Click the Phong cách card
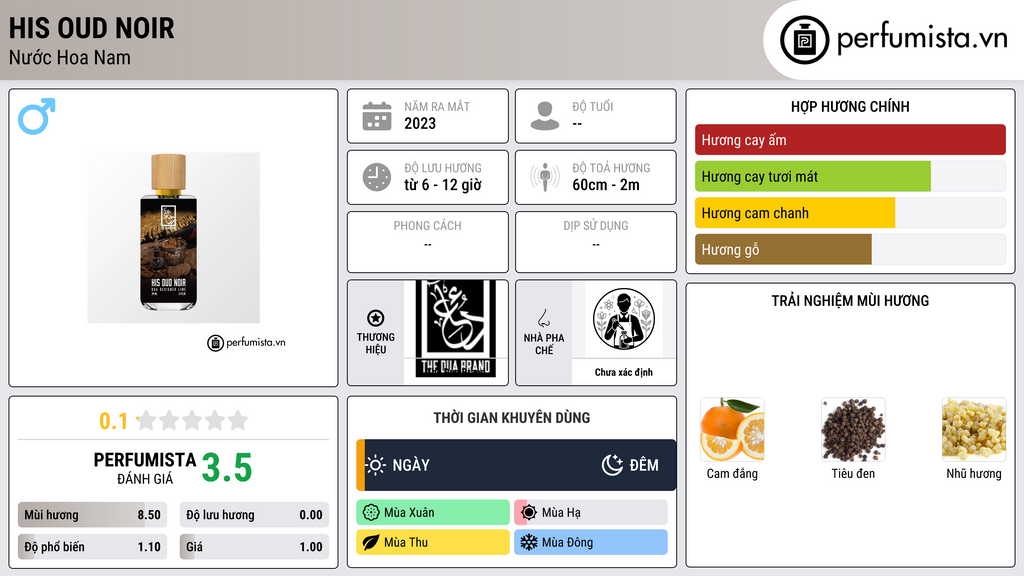1024x576 pixels. pyautogui.click(x=428, y=242)
